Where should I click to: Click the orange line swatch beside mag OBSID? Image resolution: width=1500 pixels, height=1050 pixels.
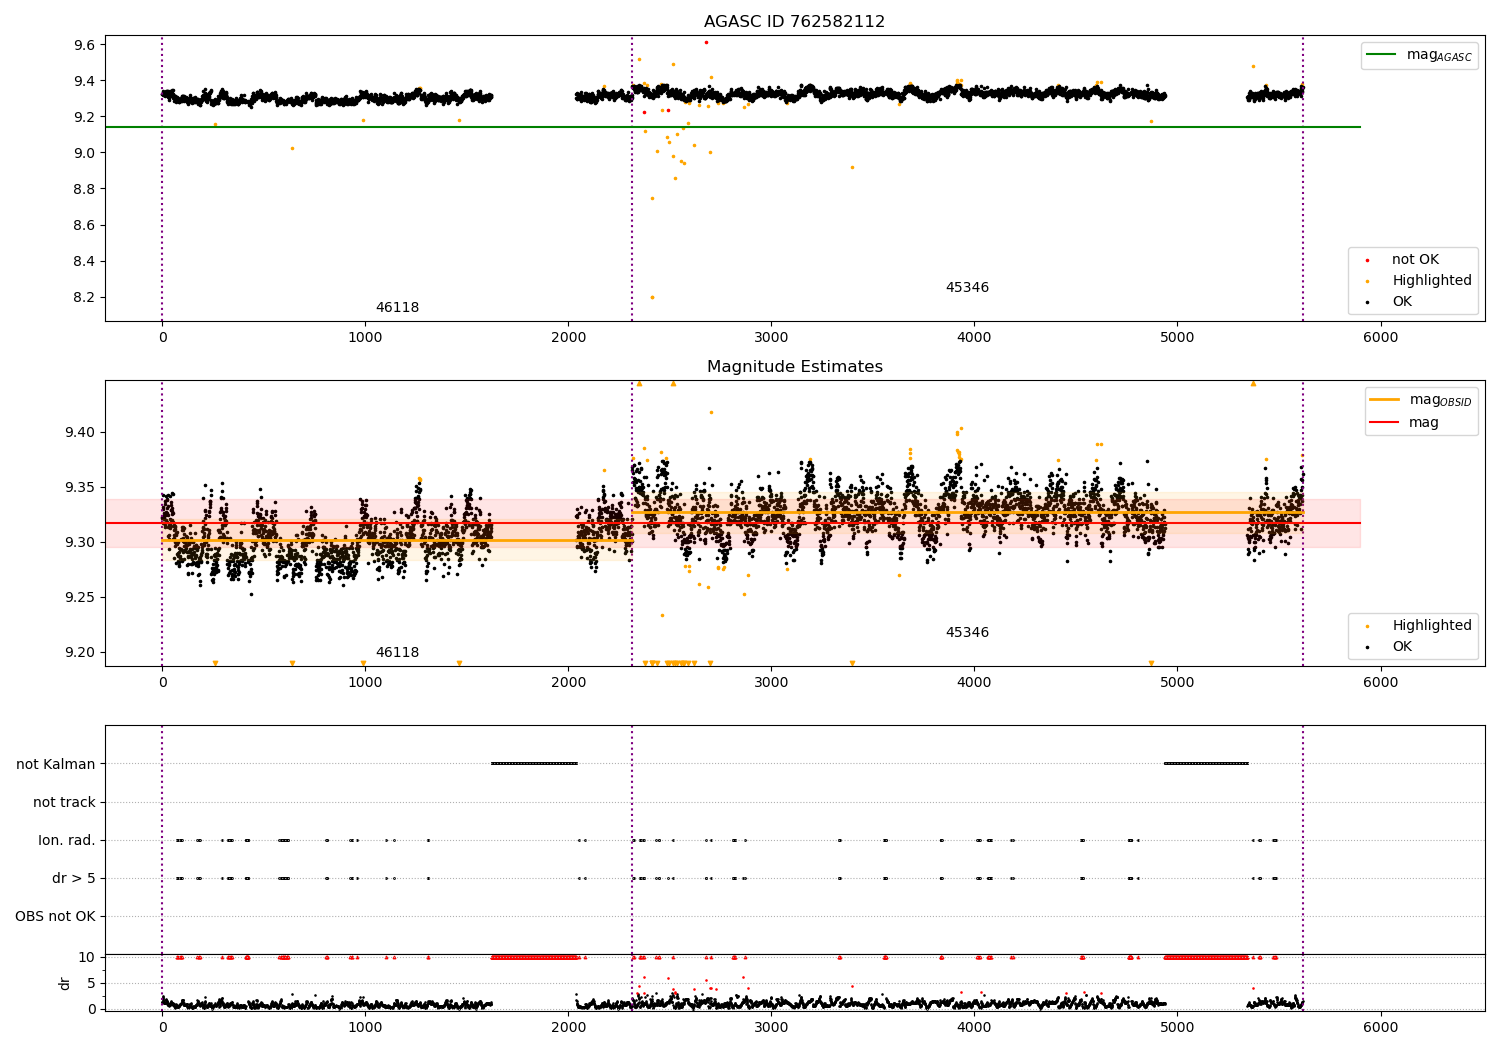click(1385, 400)
